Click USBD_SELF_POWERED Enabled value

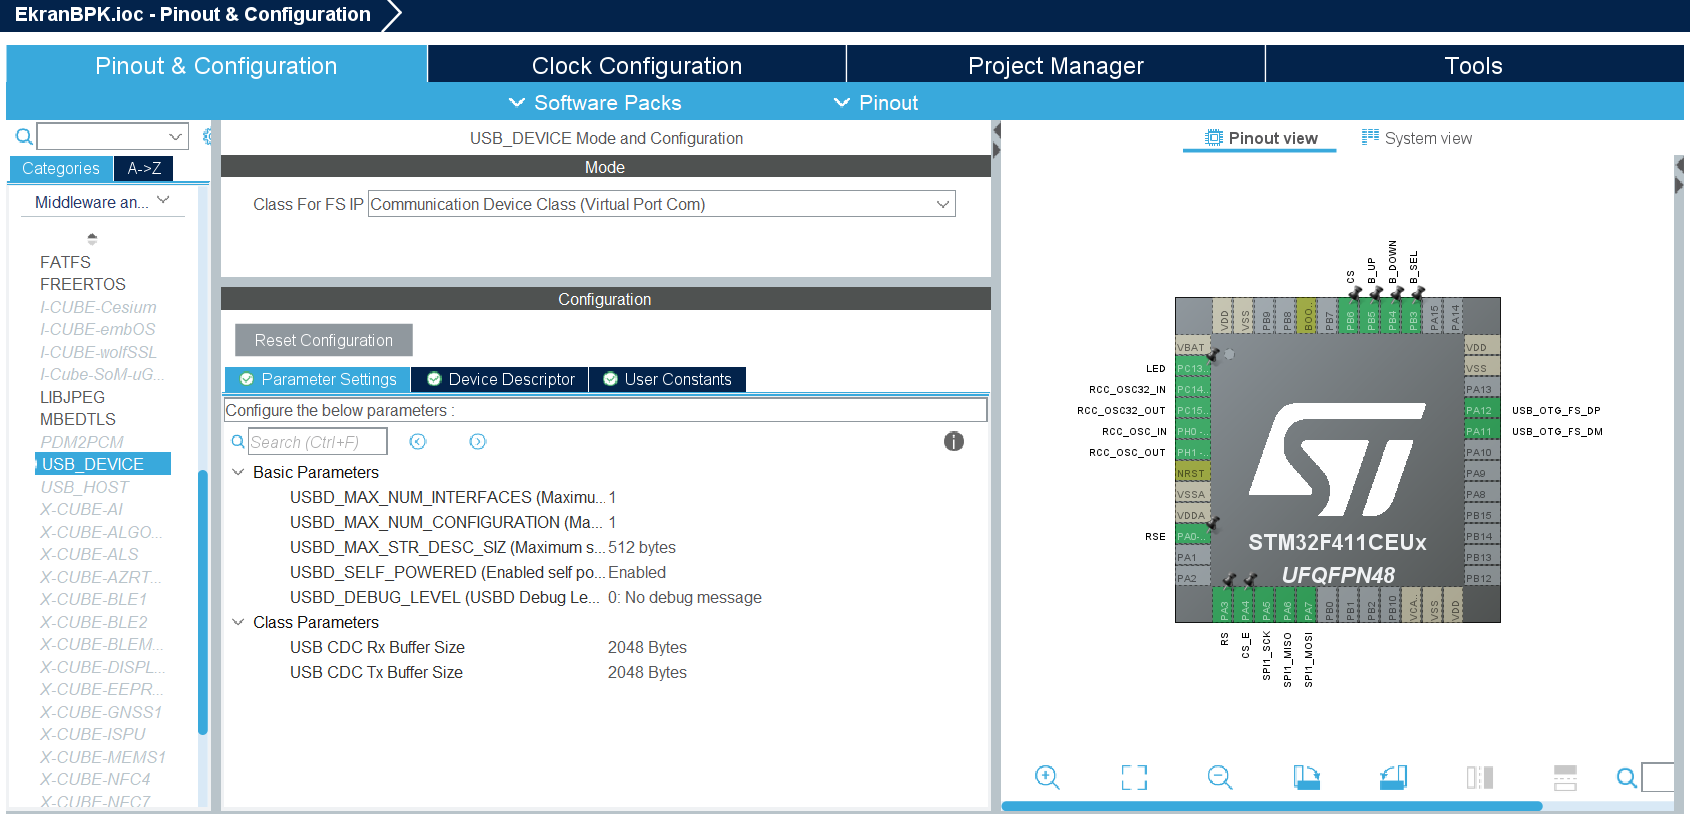[637, 572]
